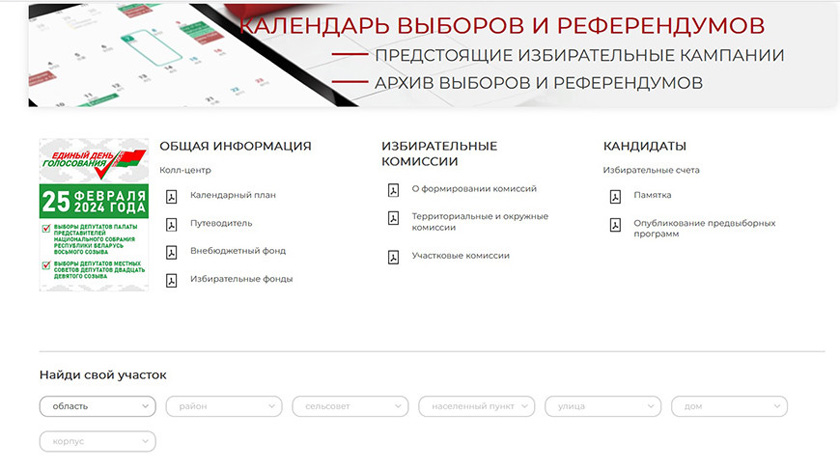This screenshot has width=840, height=469.
Task: Open Предстоящие избирательные кампании
Action: tap(579, 56)
